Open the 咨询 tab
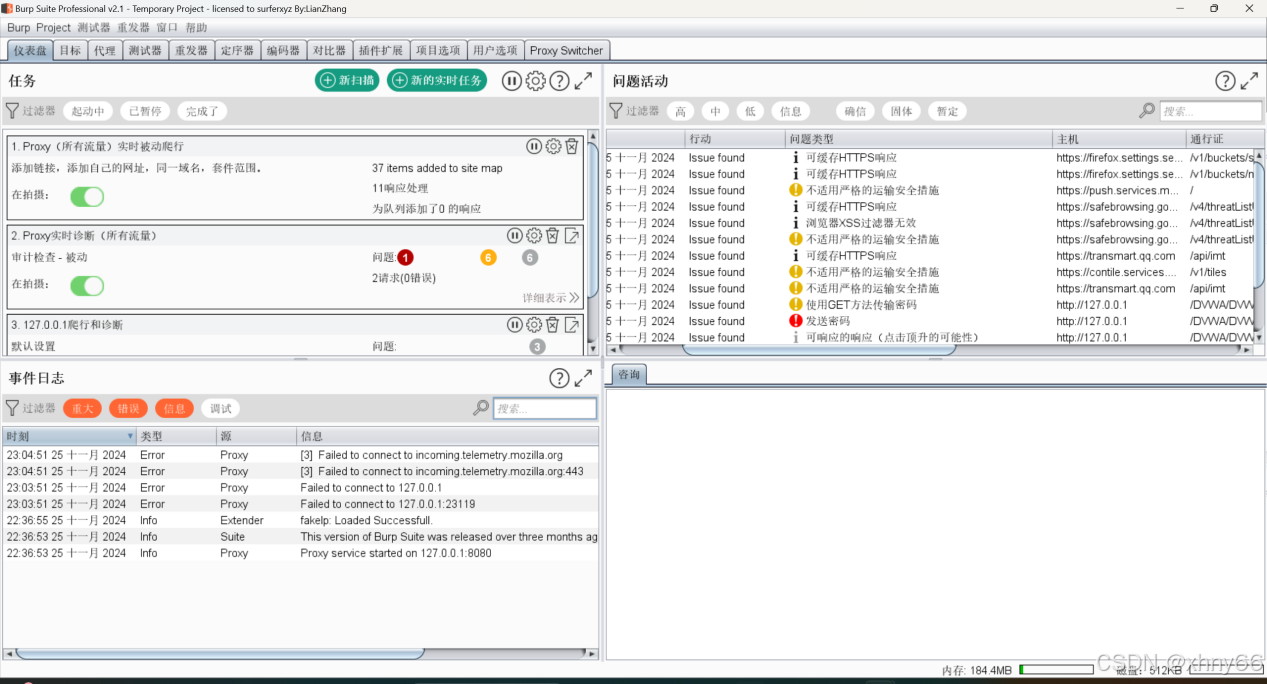This screenshot has height=684, width=1267. point(629,374)
